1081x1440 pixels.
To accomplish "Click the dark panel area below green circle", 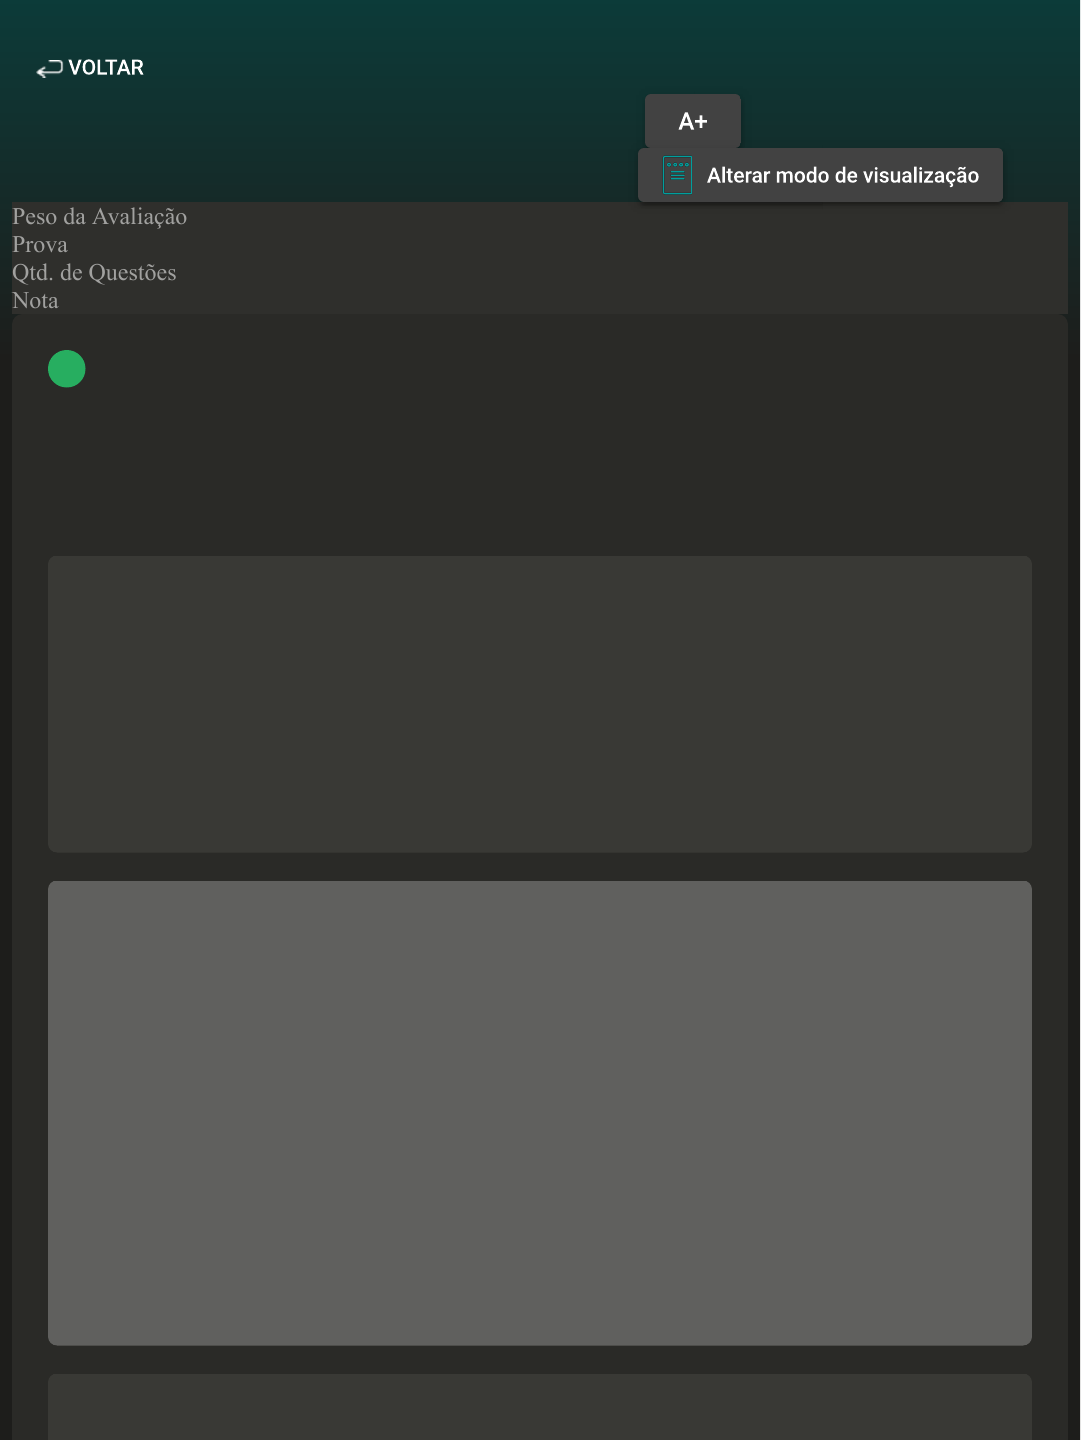I will click(x=300, y=470).
